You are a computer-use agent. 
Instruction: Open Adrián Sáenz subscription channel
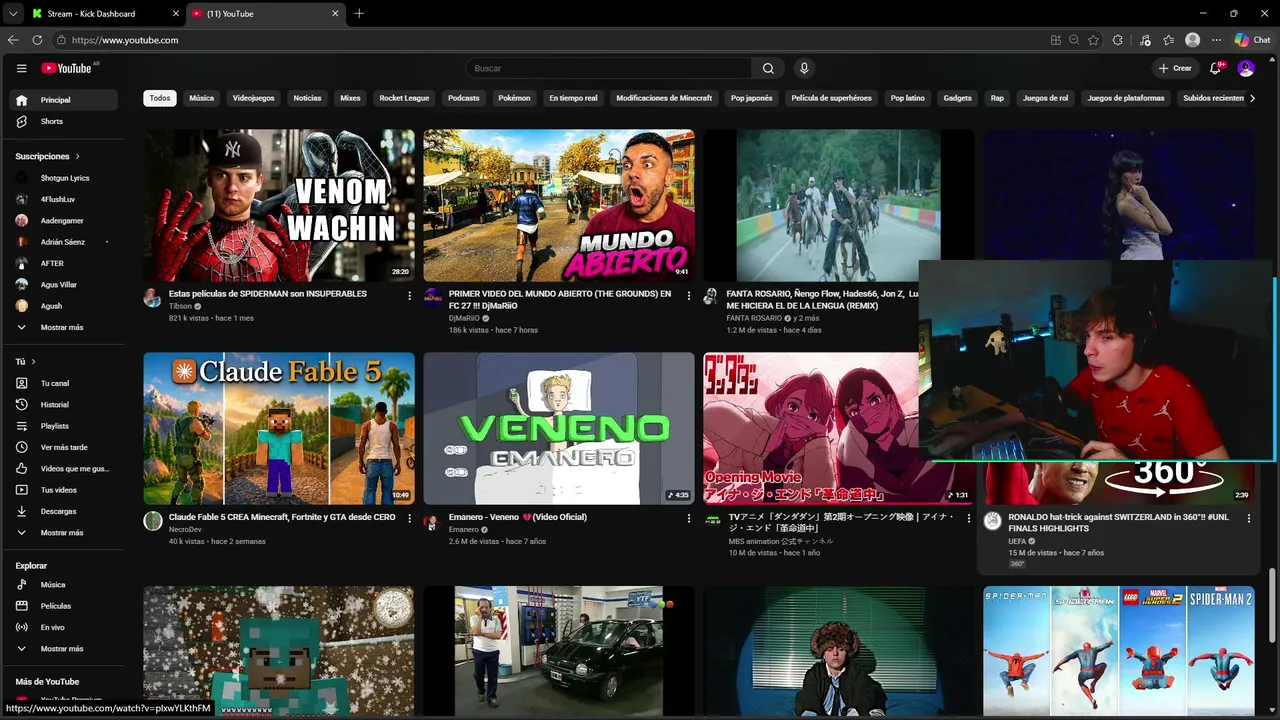65,242
